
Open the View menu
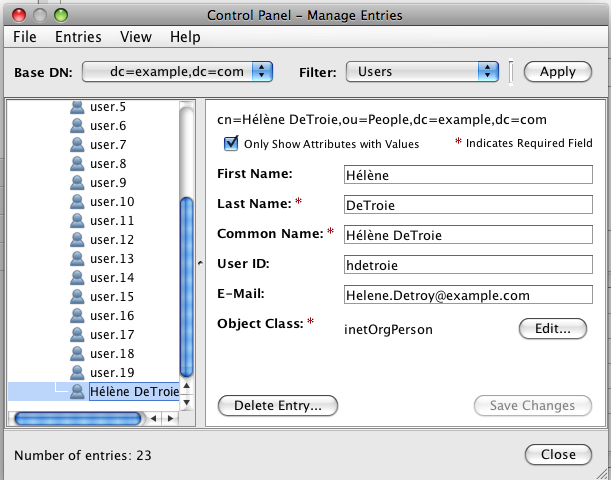coord(136,36)
